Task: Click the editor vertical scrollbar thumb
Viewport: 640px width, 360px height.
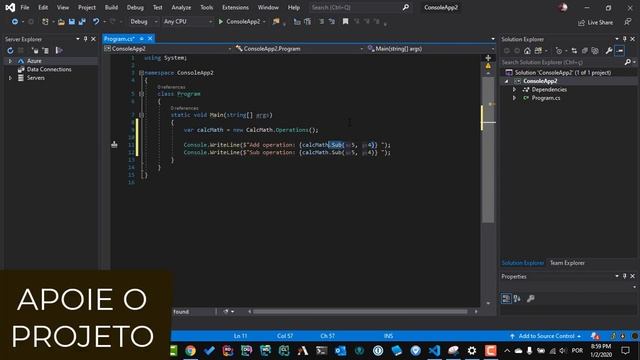Action: 488,149
